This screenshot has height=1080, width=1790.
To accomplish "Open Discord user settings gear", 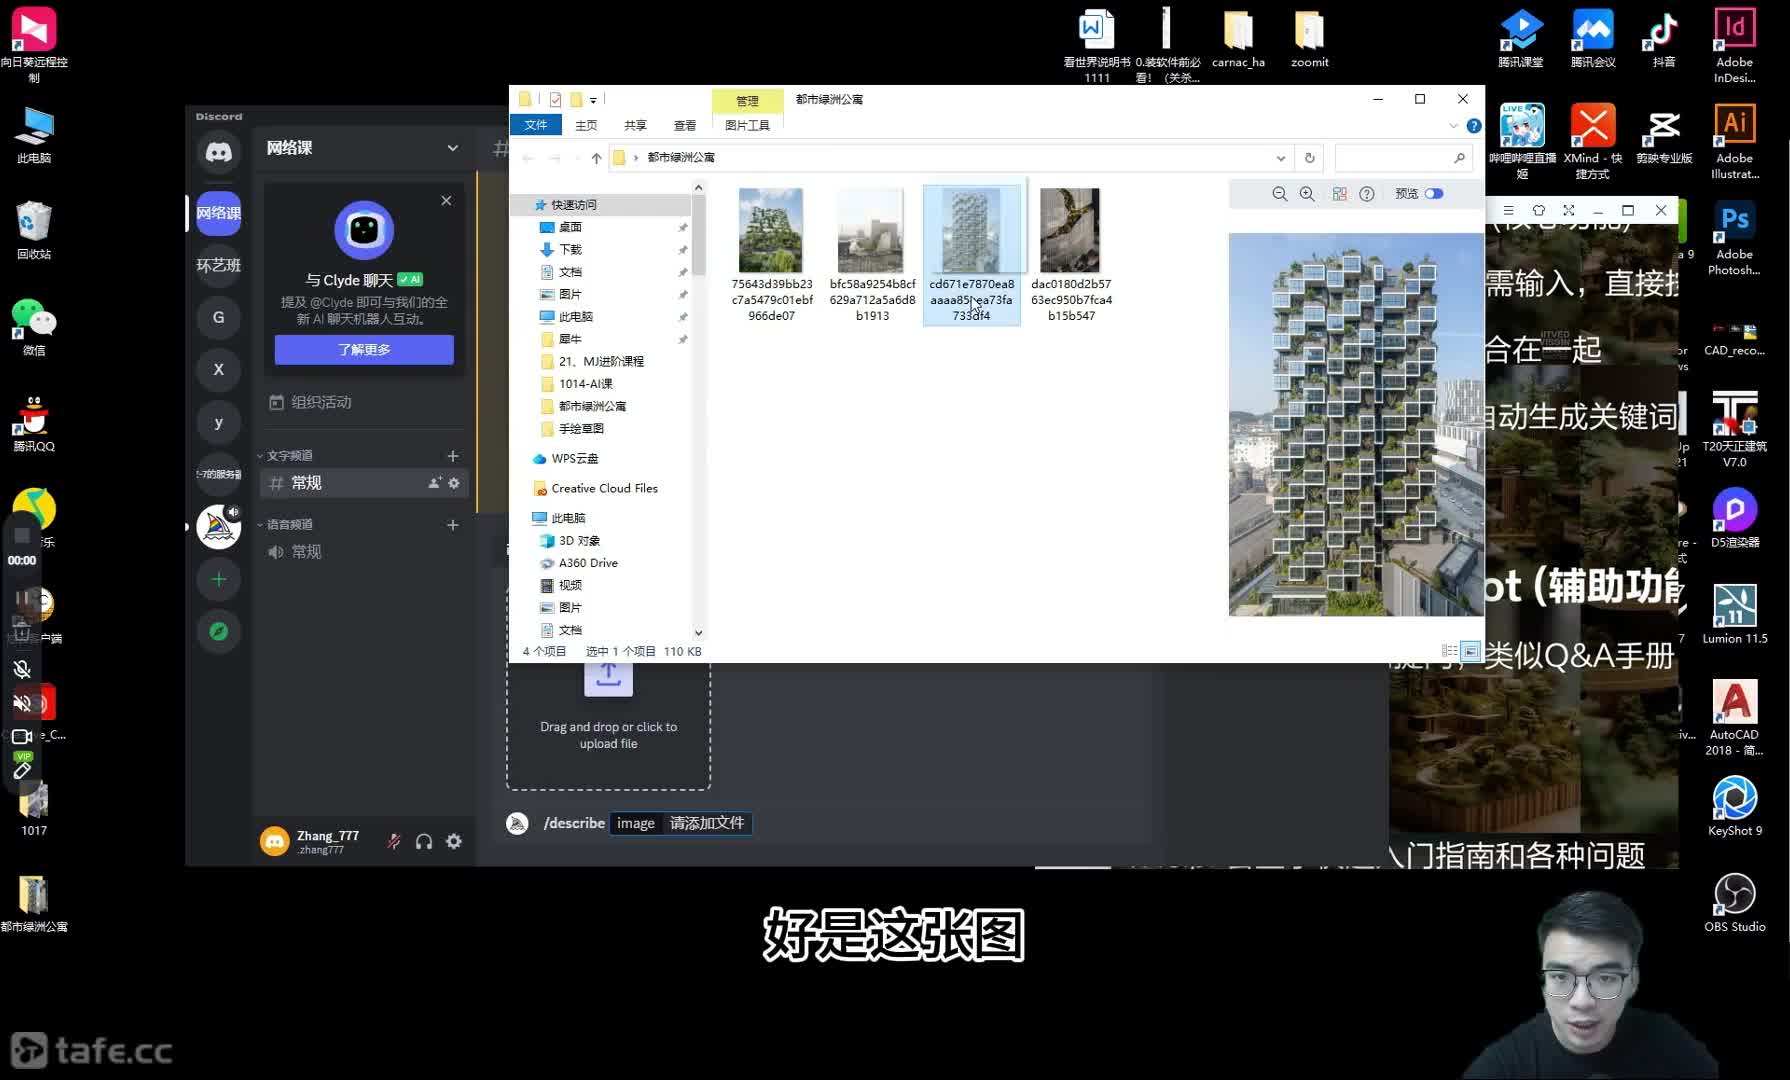I will [x=454, y=842].
